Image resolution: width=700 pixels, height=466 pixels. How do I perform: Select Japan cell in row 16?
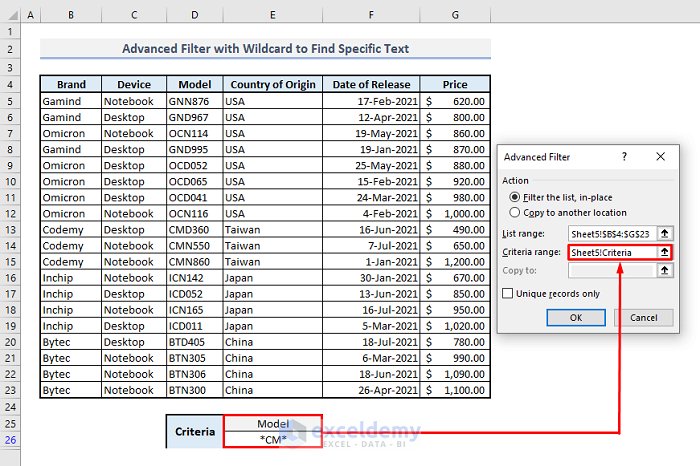[272, 278]
